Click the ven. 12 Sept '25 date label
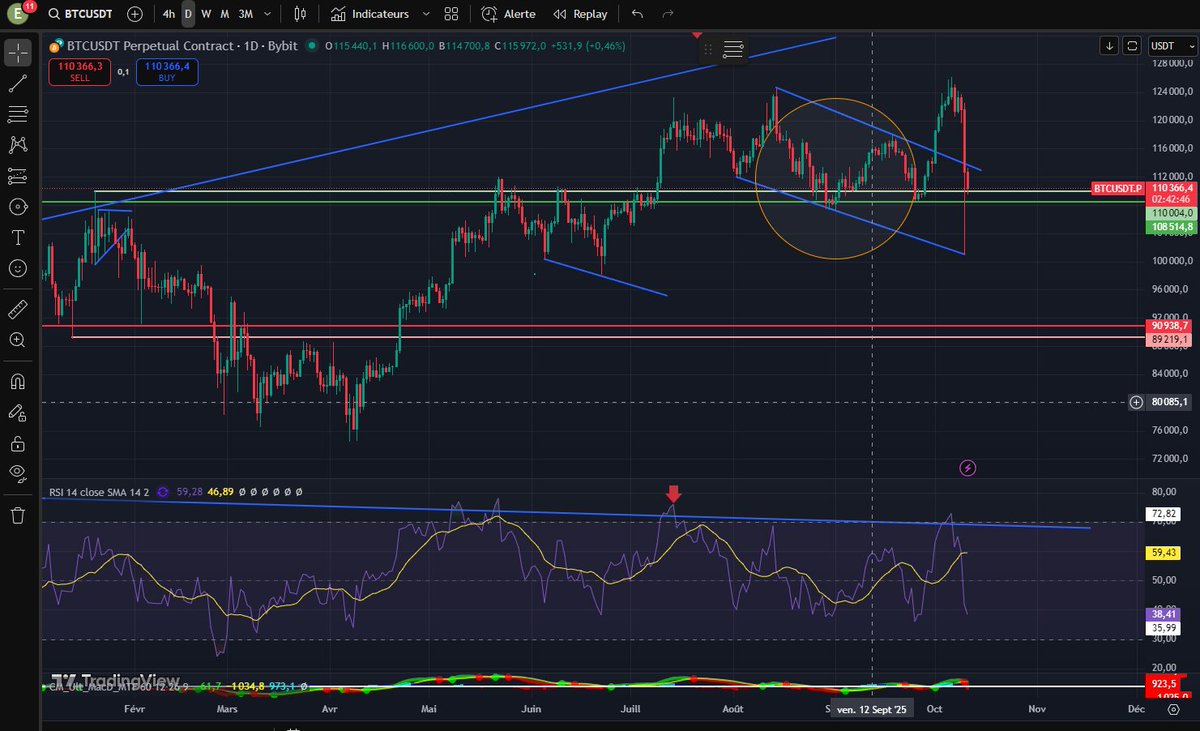1200x731 pixels. (x=872, y=708)
